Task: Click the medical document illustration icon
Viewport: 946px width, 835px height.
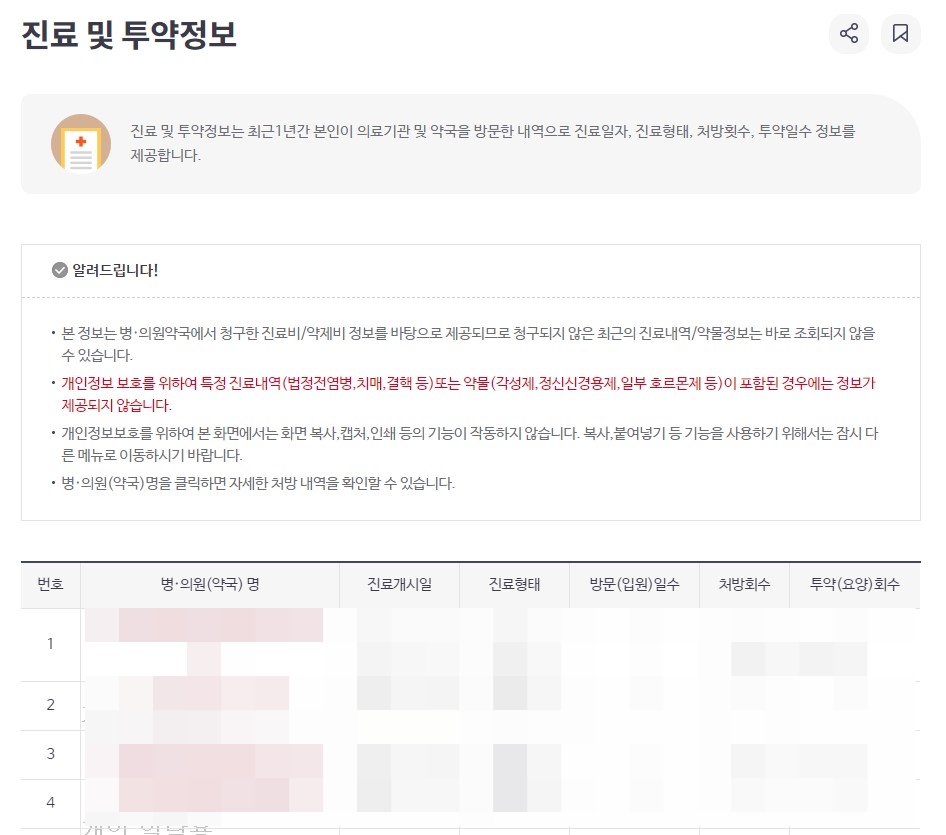Action: pos(81,144)
